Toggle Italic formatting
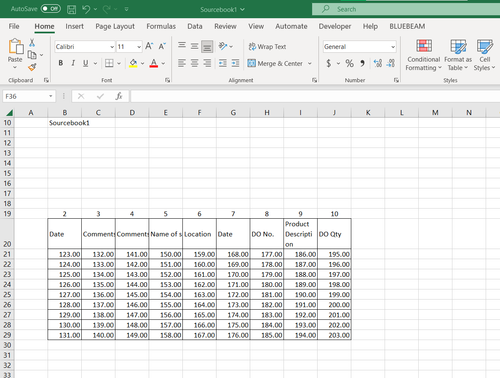Screen dimensions: 500x378 73,63
